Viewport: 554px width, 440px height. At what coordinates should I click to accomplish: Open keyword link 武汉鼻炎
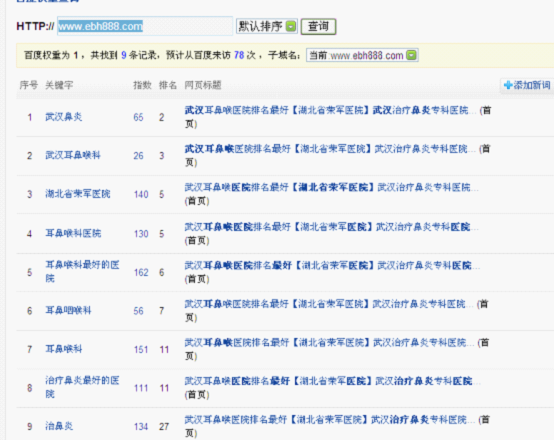(x=64, y=117)
